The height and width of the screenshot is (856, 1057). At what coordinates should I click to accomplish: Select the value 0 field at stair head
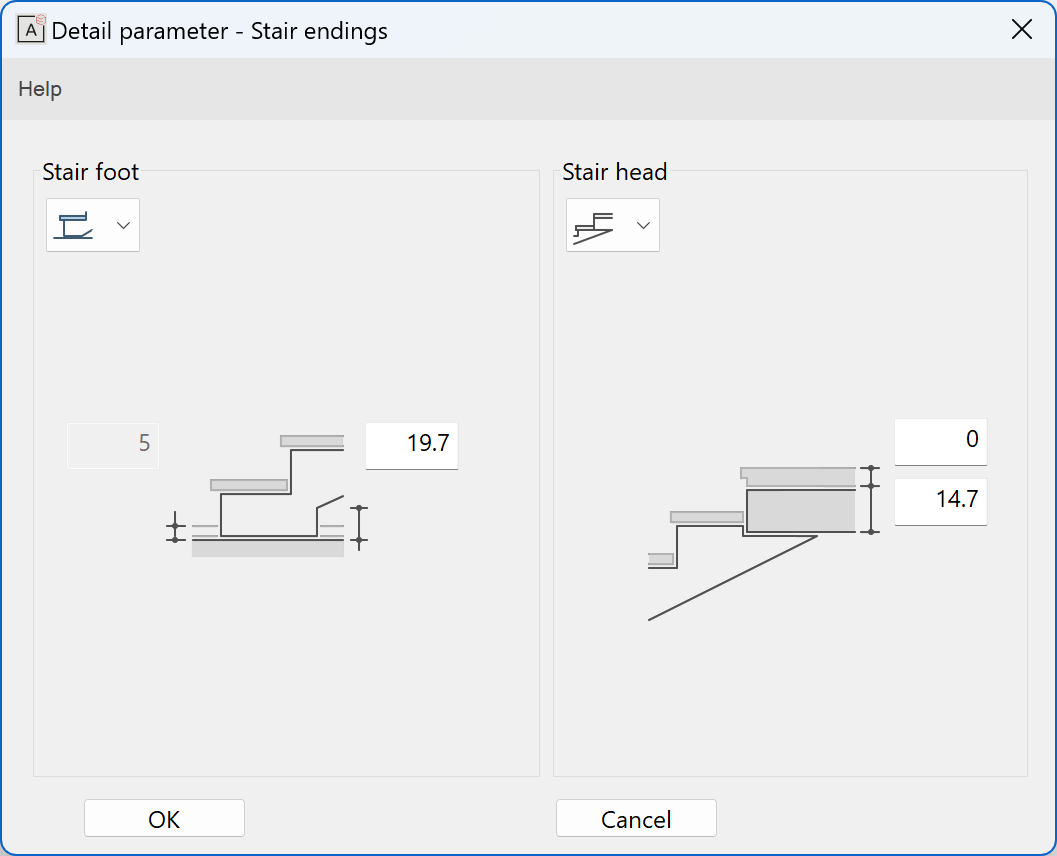(940, 440)
